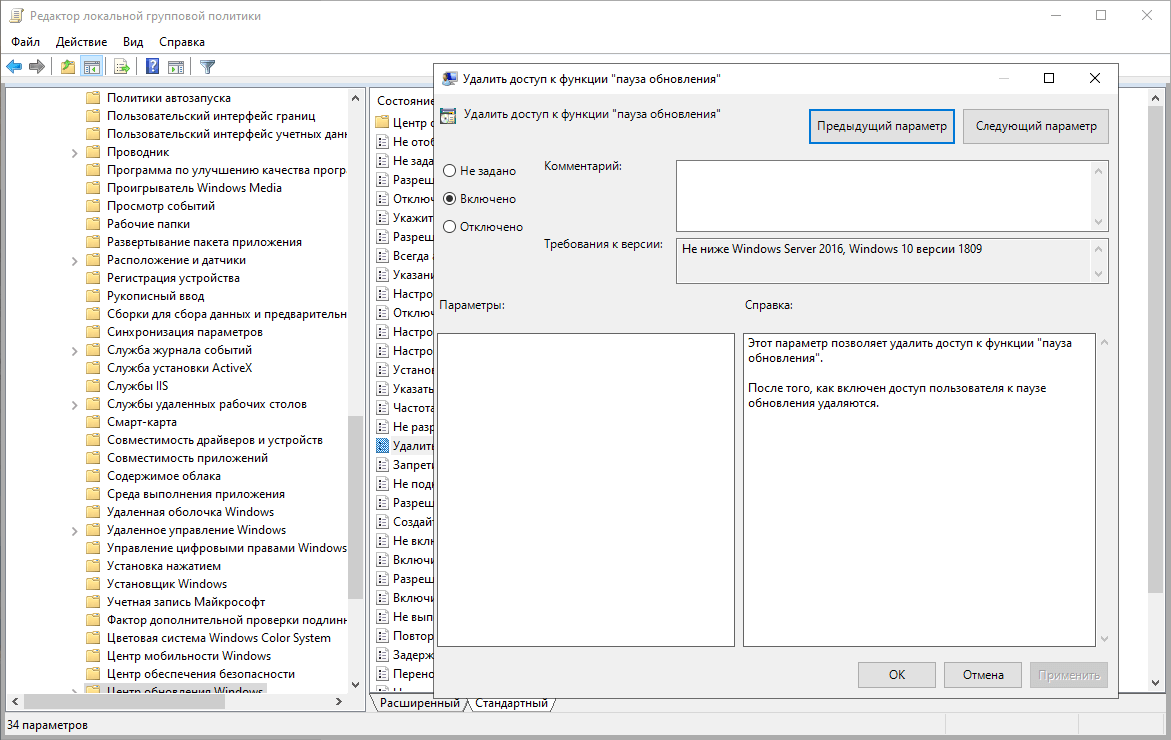Select the Отключено radio button

click(x=451, y=226)
